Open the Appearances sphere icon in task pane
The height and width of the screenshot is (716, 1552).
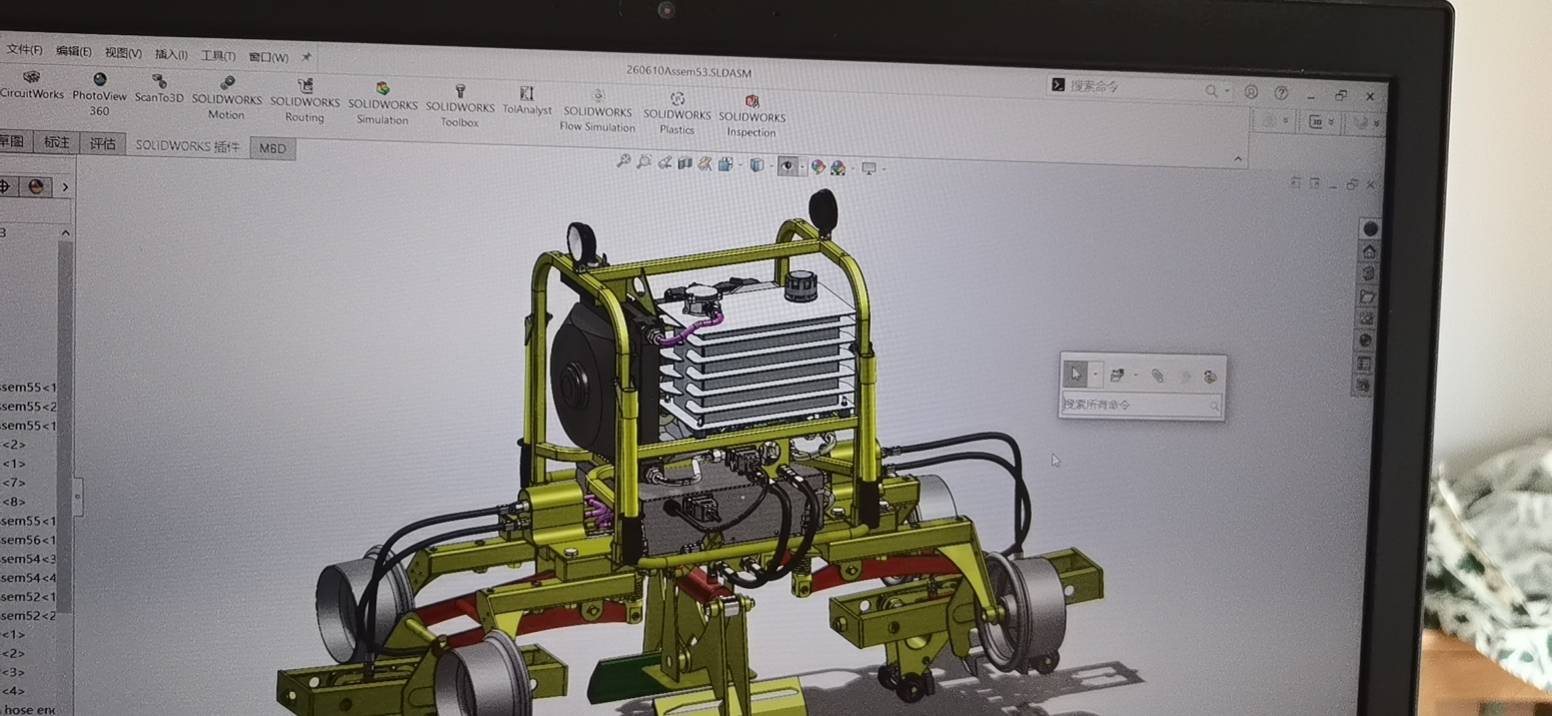click(x=1366, y=341)
